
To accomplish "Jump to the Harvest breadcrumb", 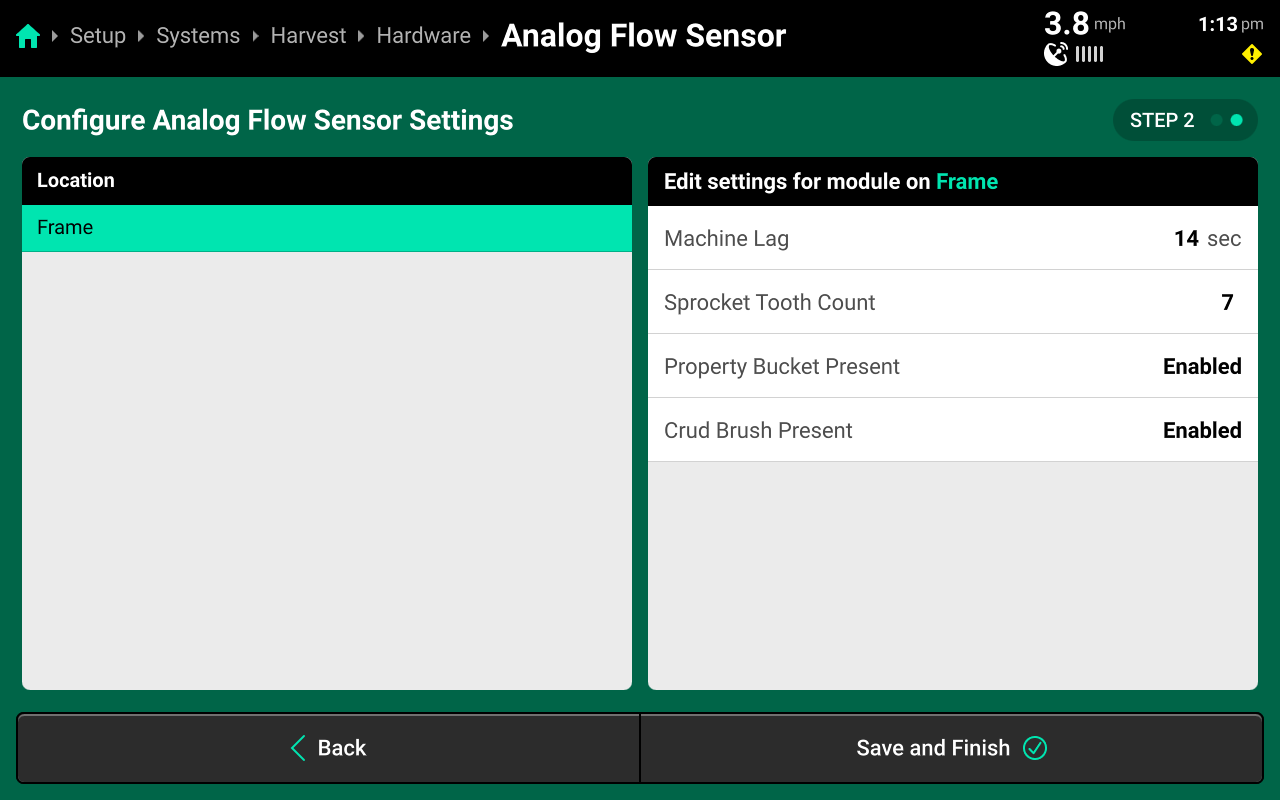I will click(x=308, y=36).
